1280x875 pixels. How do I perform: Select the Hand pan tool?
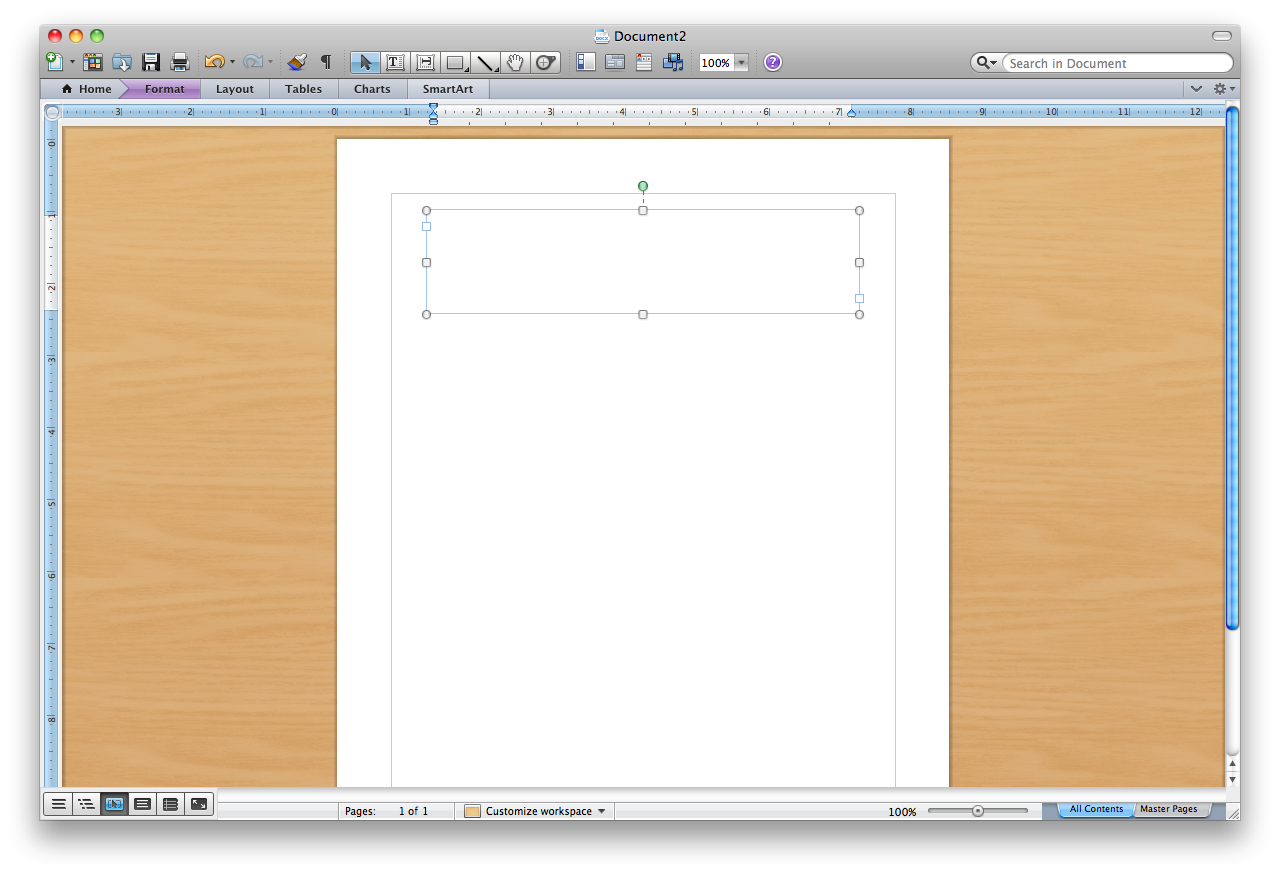tap(515, 63)
